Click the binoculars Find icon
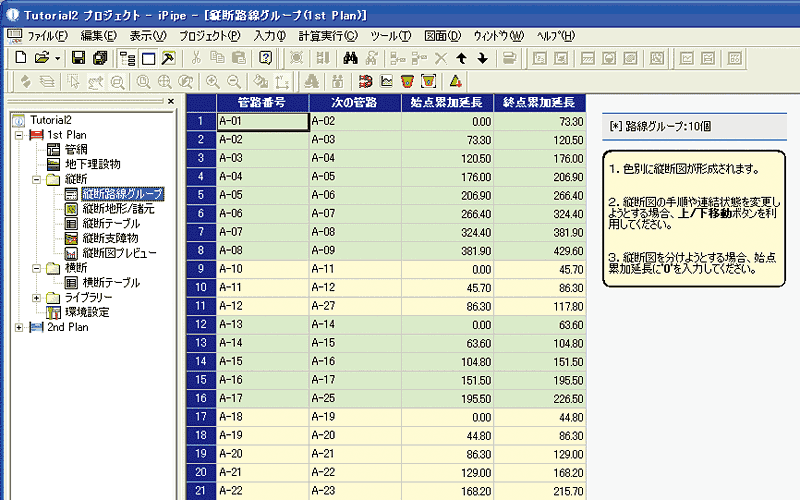Viewport: 800px width, 500px height. [x=350, y=58]
